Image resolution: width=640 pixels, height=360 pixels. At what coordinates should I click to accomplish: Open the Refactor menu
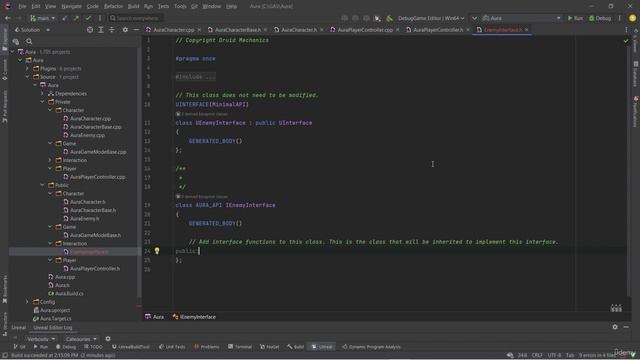pos(113,6)
